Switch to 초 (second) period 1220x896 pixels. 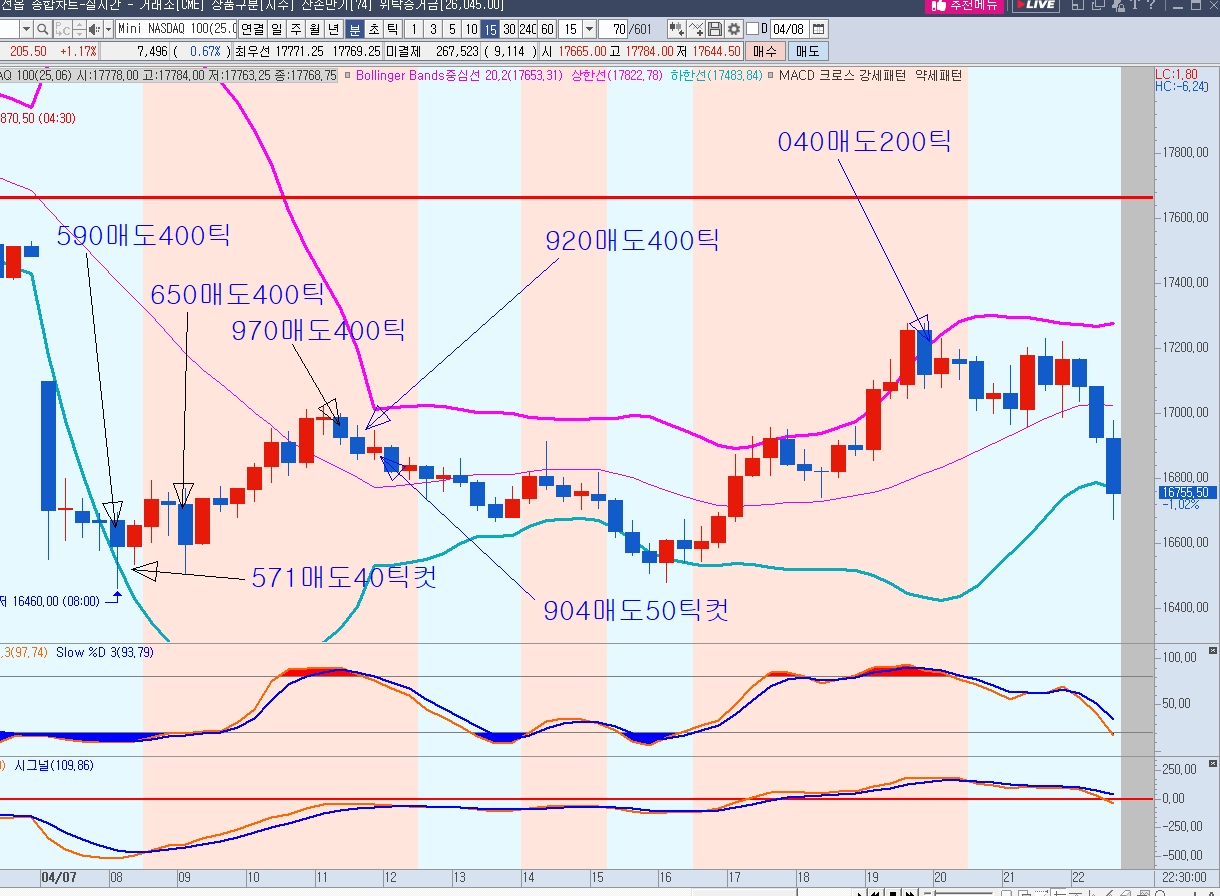click(373, 29)
